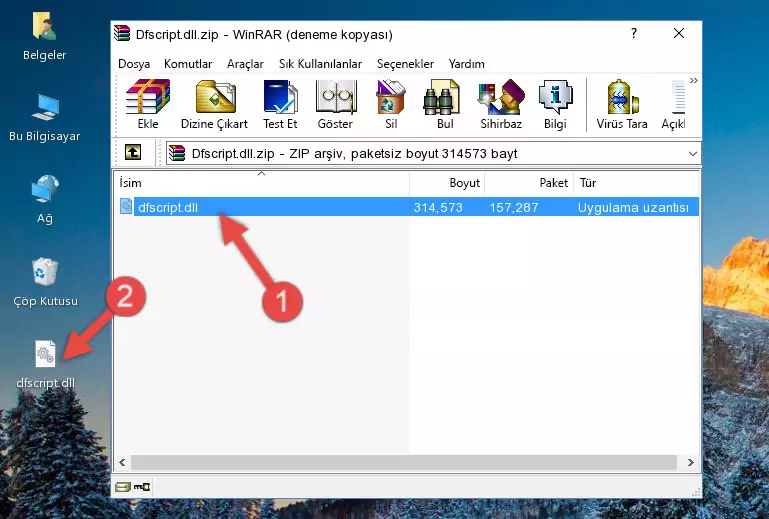Viewport: 769px width, 519px height.
Task: Click the Sil (Delete) toolbar icon
Action: 391,104
